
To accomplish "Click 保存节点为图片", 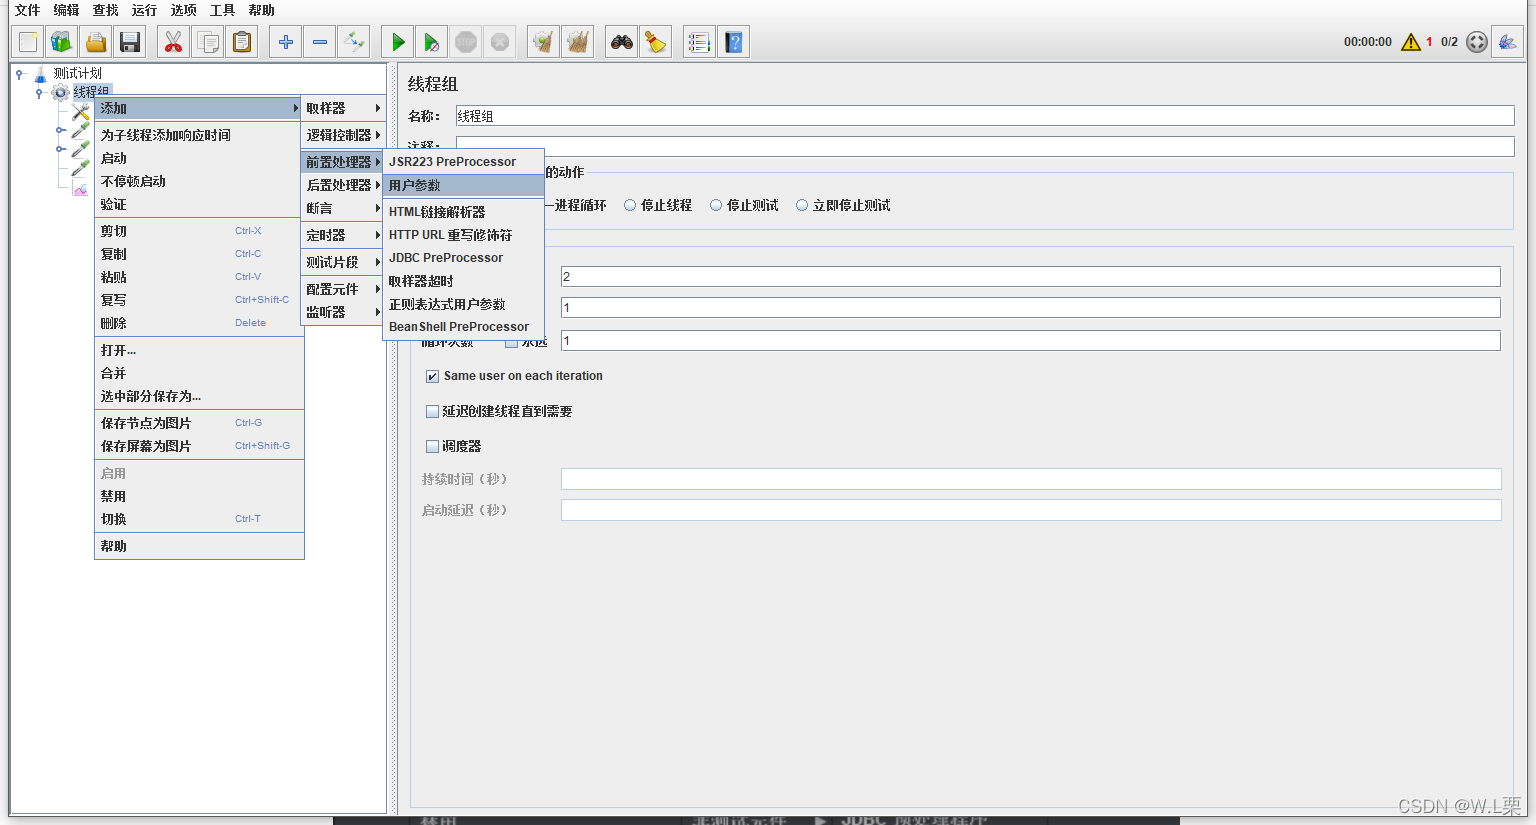I will coord(199,423).
